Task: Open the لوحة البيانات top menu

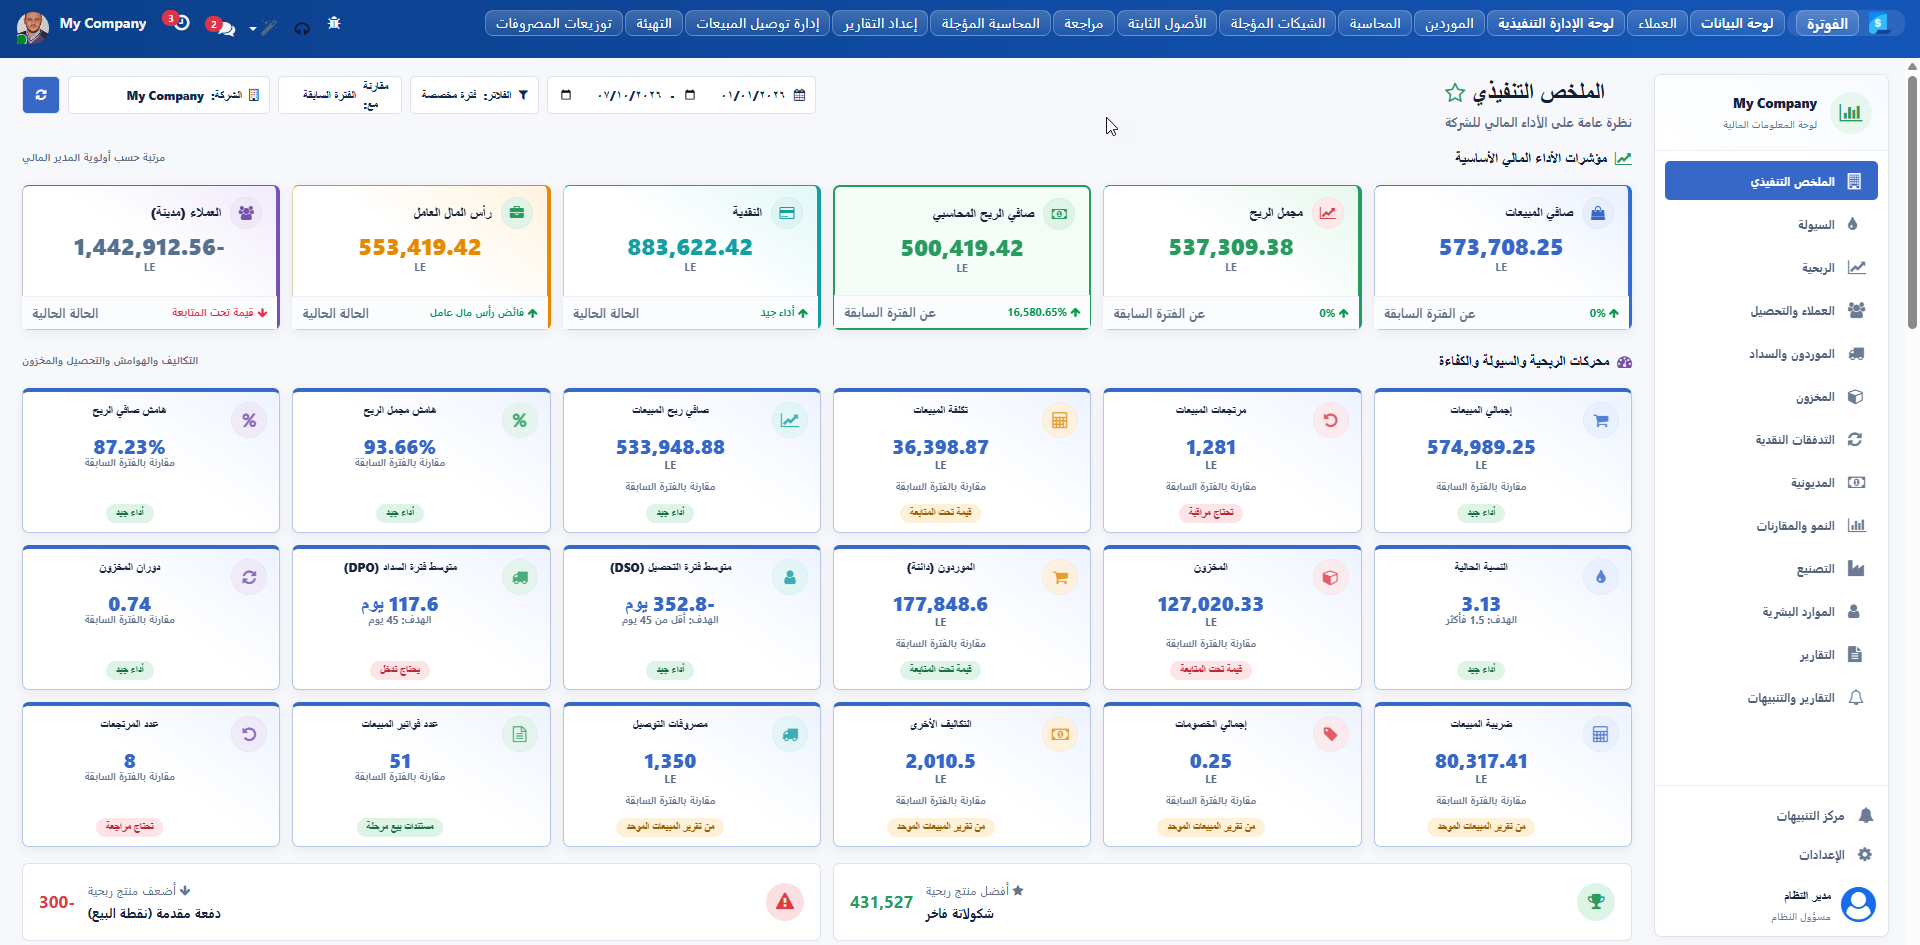Action: pyautogui.click(x=1737, y=23)
